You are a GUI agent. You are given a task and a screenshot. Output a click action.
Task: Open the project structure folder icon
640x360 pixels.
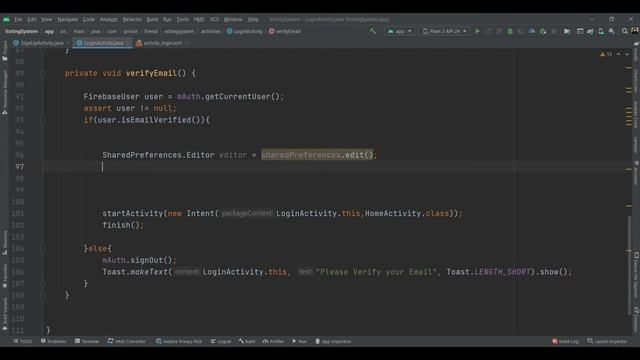[x=567, y=31]
